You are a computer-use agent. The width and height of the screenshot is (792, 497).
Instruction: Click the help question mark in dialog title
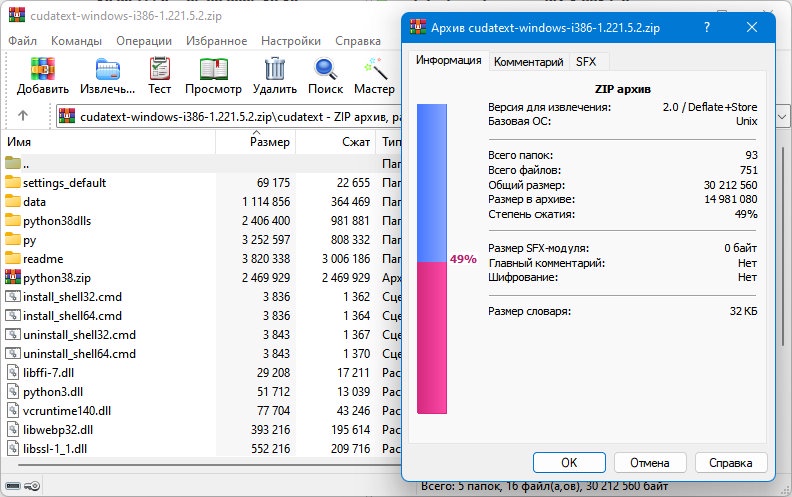tap(707, 27)
